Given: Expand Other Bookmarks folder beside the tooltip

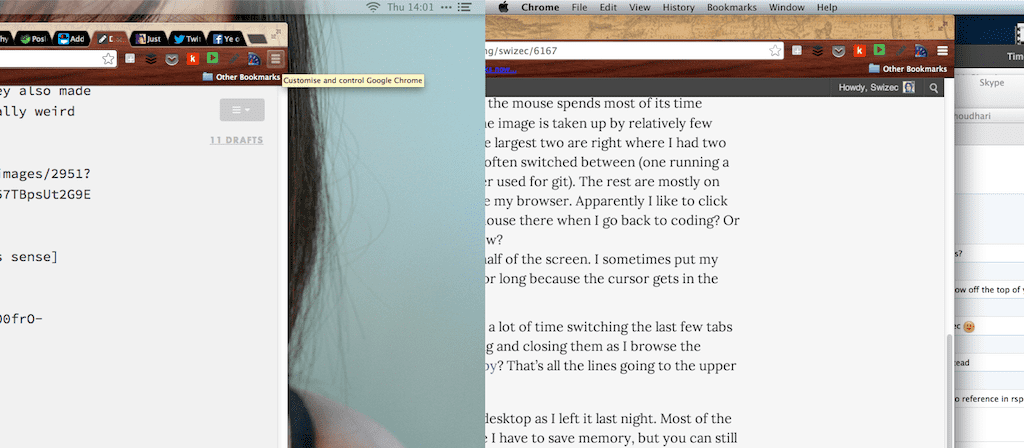Looking at the screenshot, I should coord(239,76).
